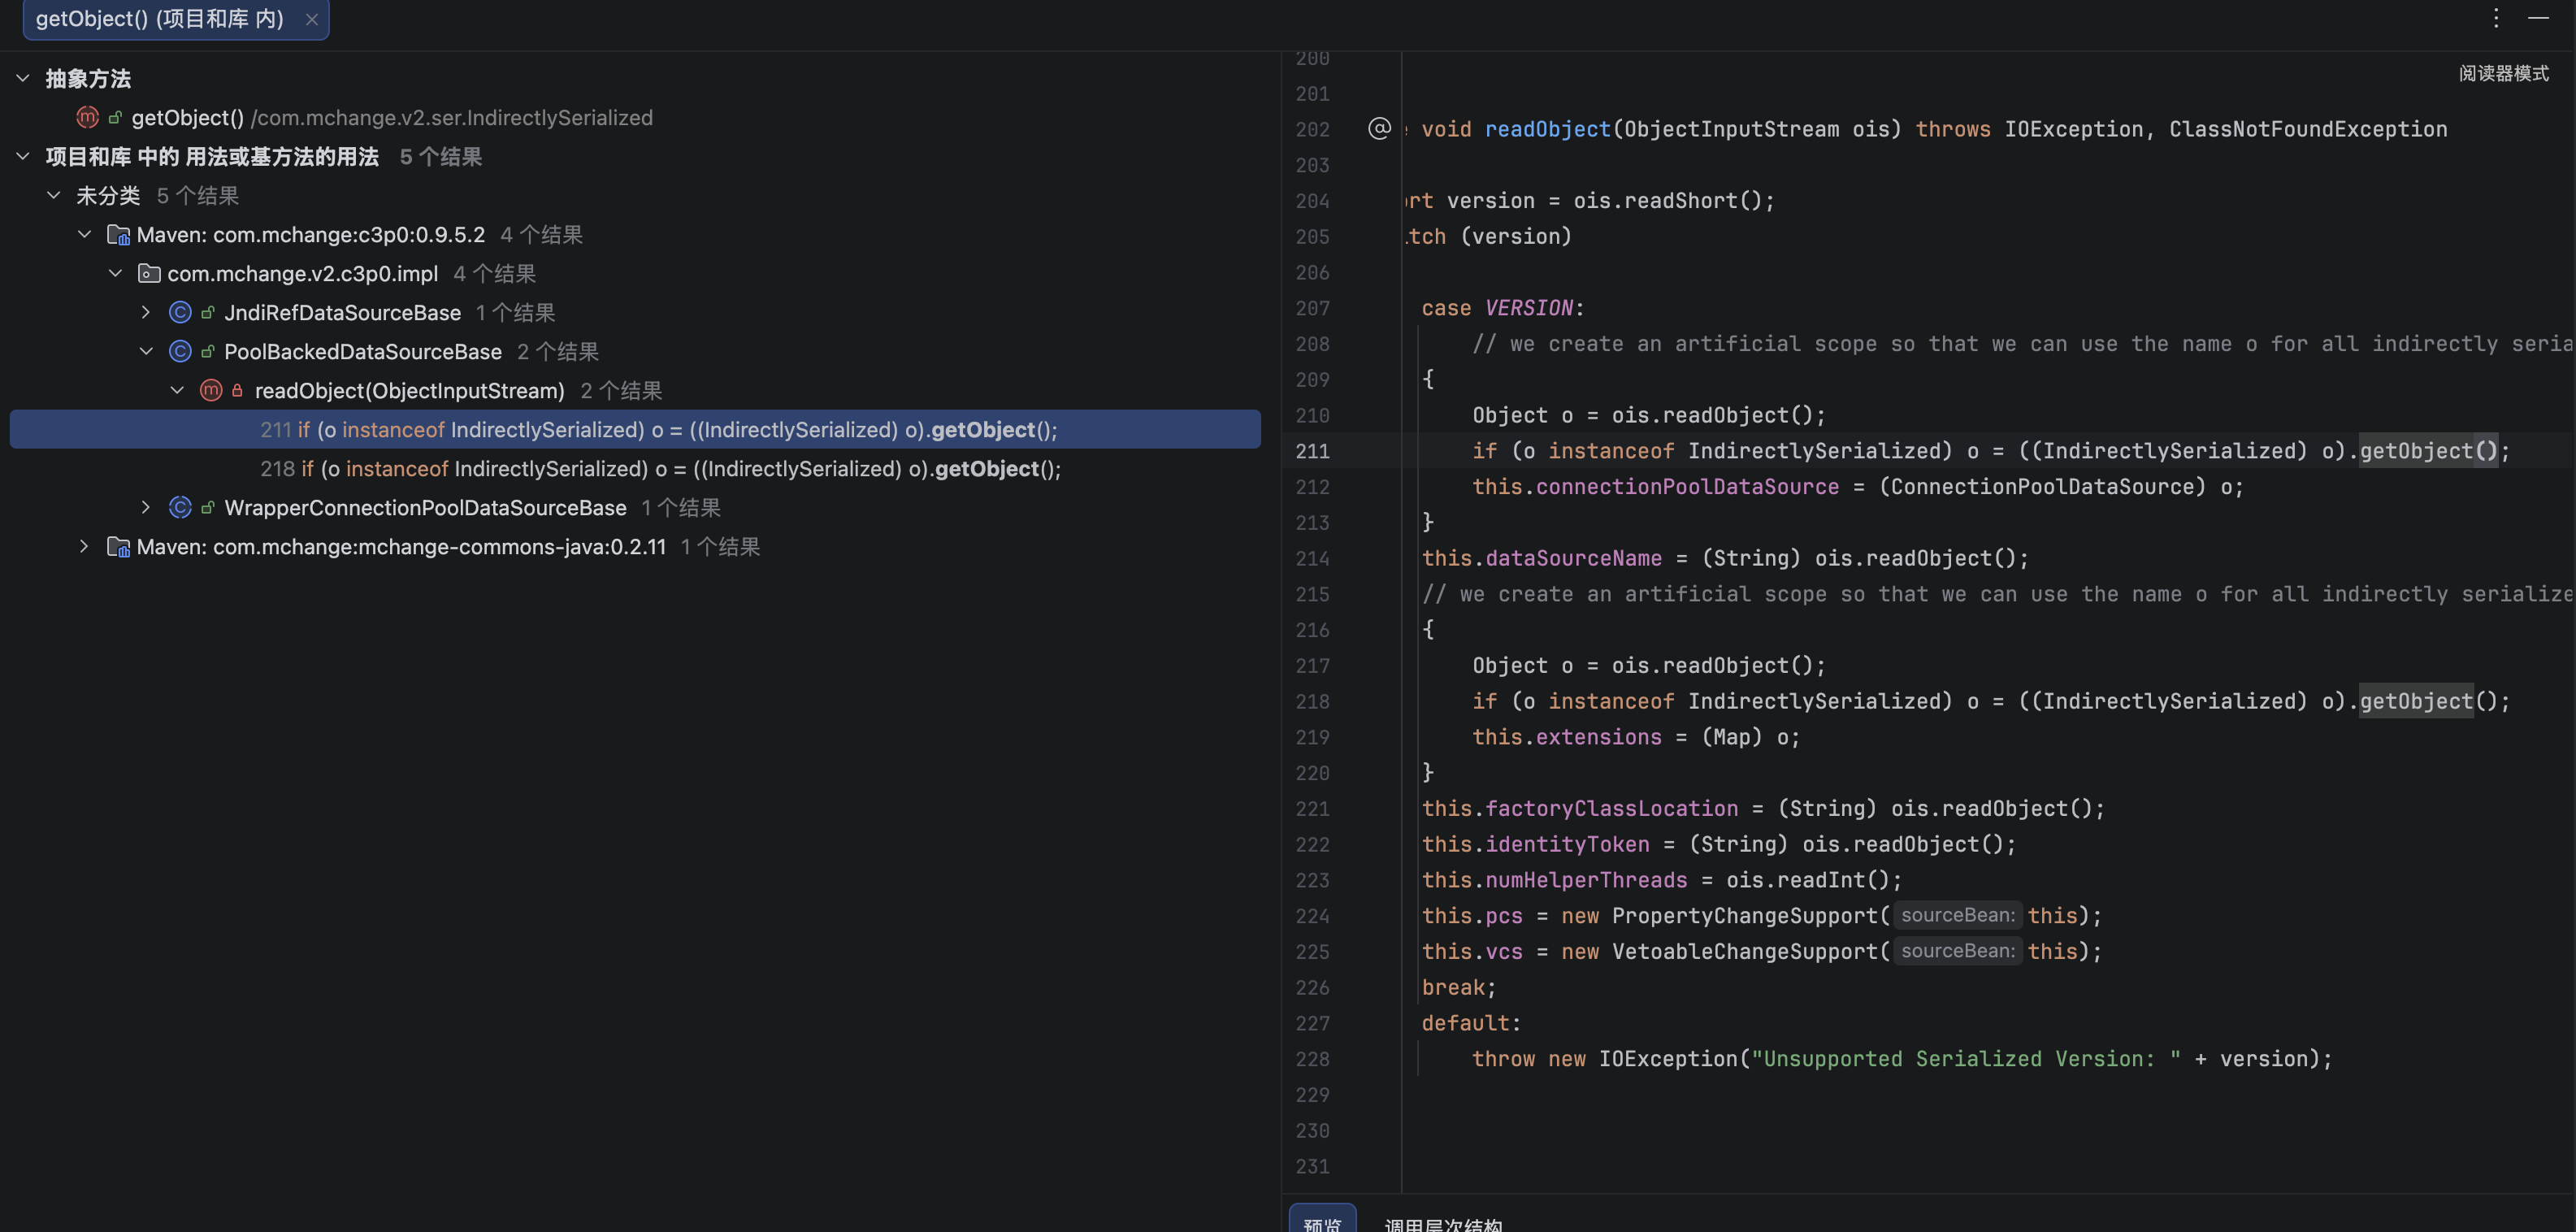Click the JndiRefDataSourceBase class icon
This screenshot has width=2576, height=1232.
pos(180,312)
